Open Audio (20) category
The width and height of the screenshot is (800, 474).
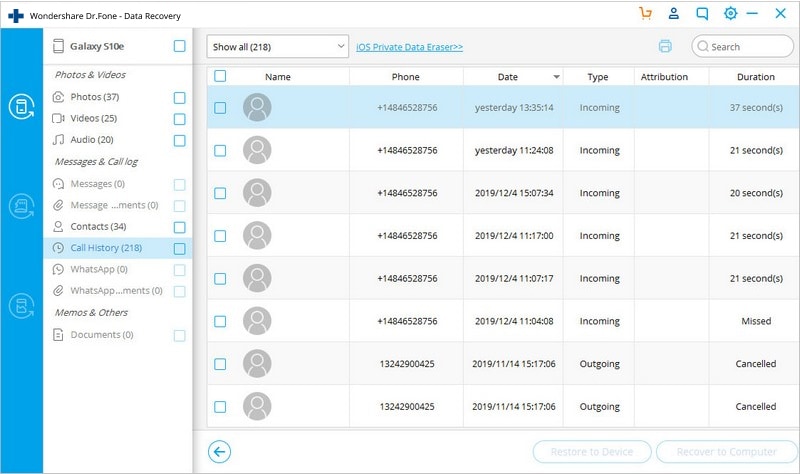point(92,140)
